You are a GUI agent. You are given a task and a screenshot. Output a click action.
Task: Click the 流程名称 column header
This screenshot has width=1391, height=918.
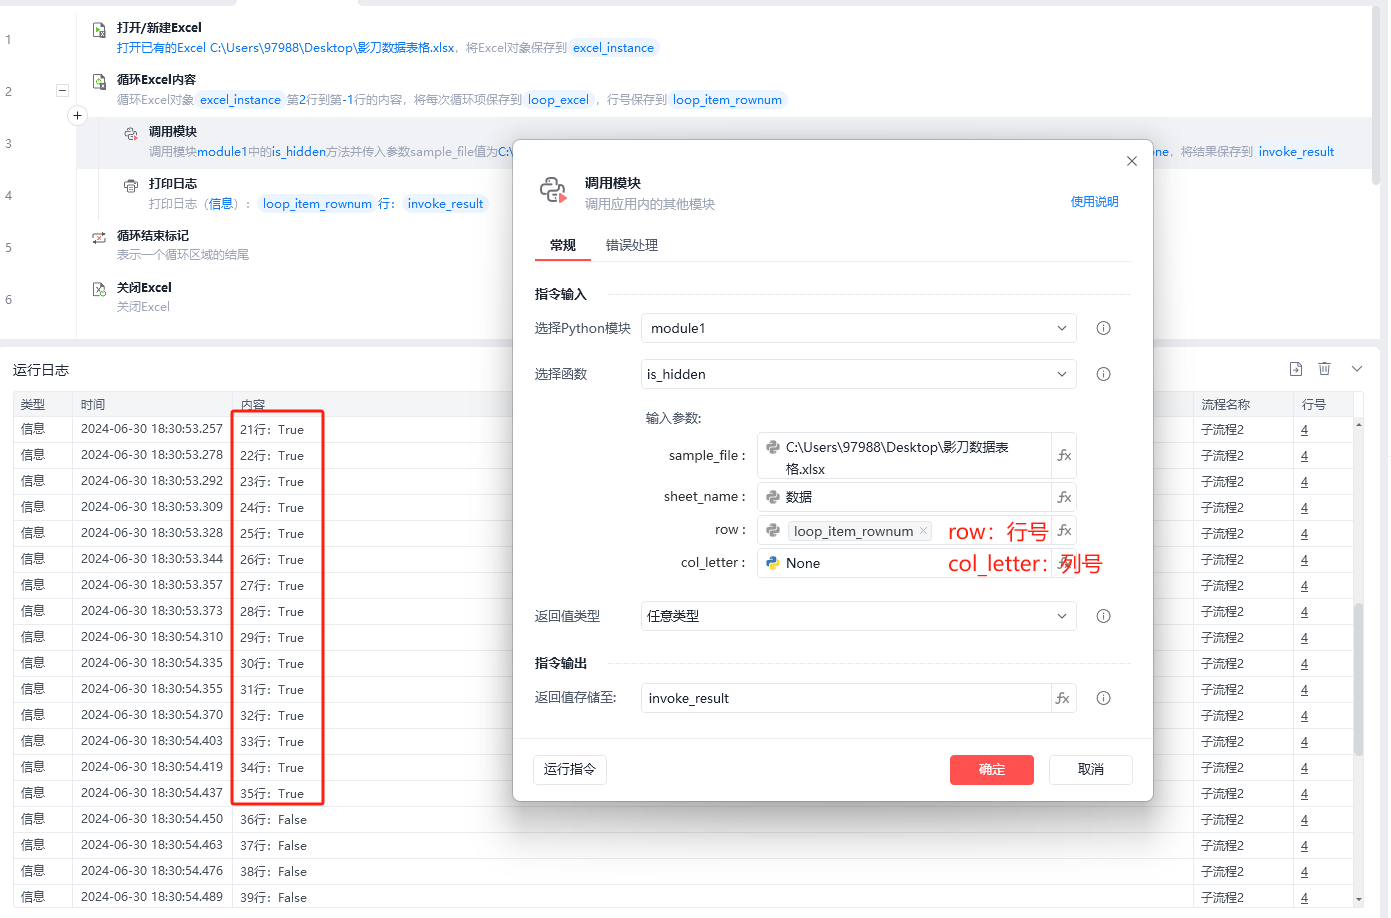click(x=1226, y=405)
